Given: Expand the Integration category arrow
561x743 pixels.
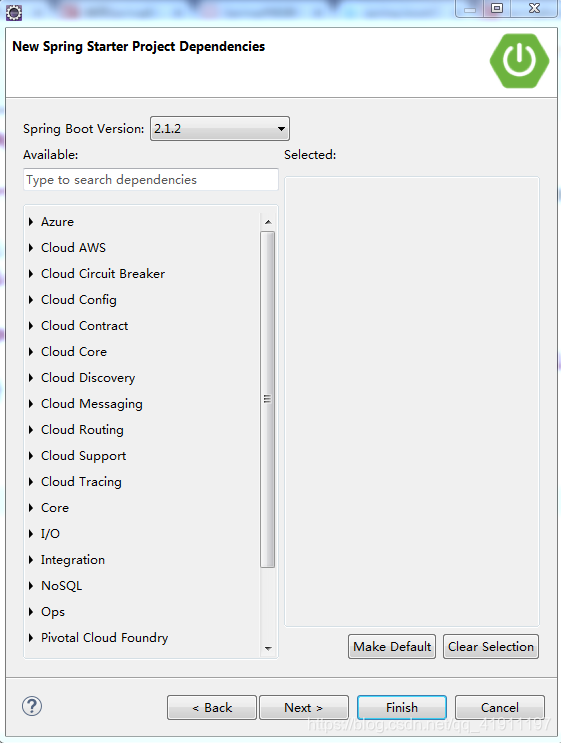Looking at the screenshot, I should [31, 560].
